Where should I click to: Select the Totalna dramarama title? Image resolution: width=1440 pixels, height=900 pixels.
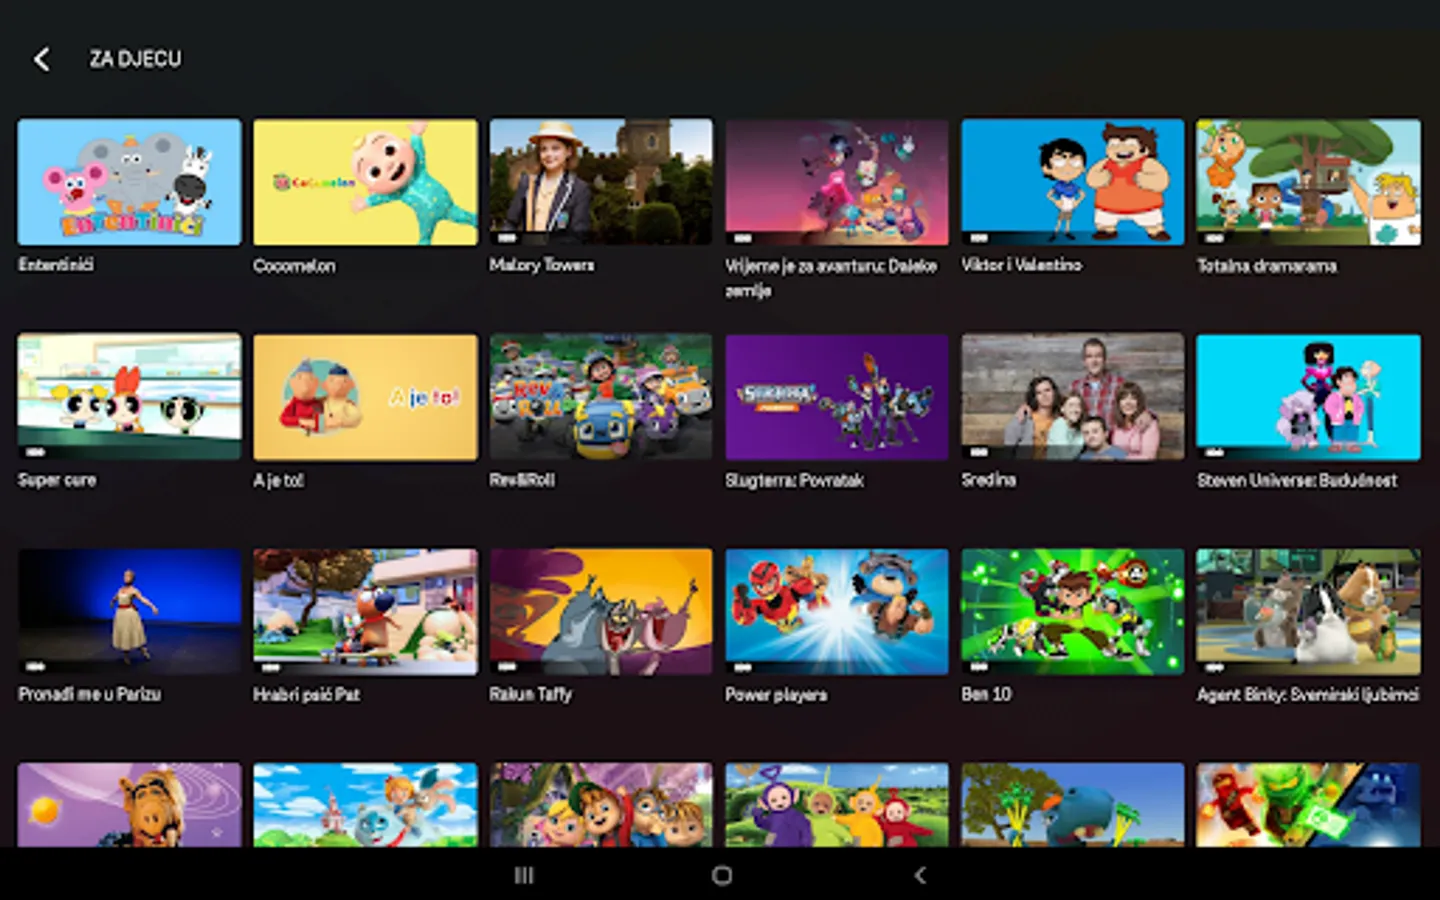[x=1267, y=266]
